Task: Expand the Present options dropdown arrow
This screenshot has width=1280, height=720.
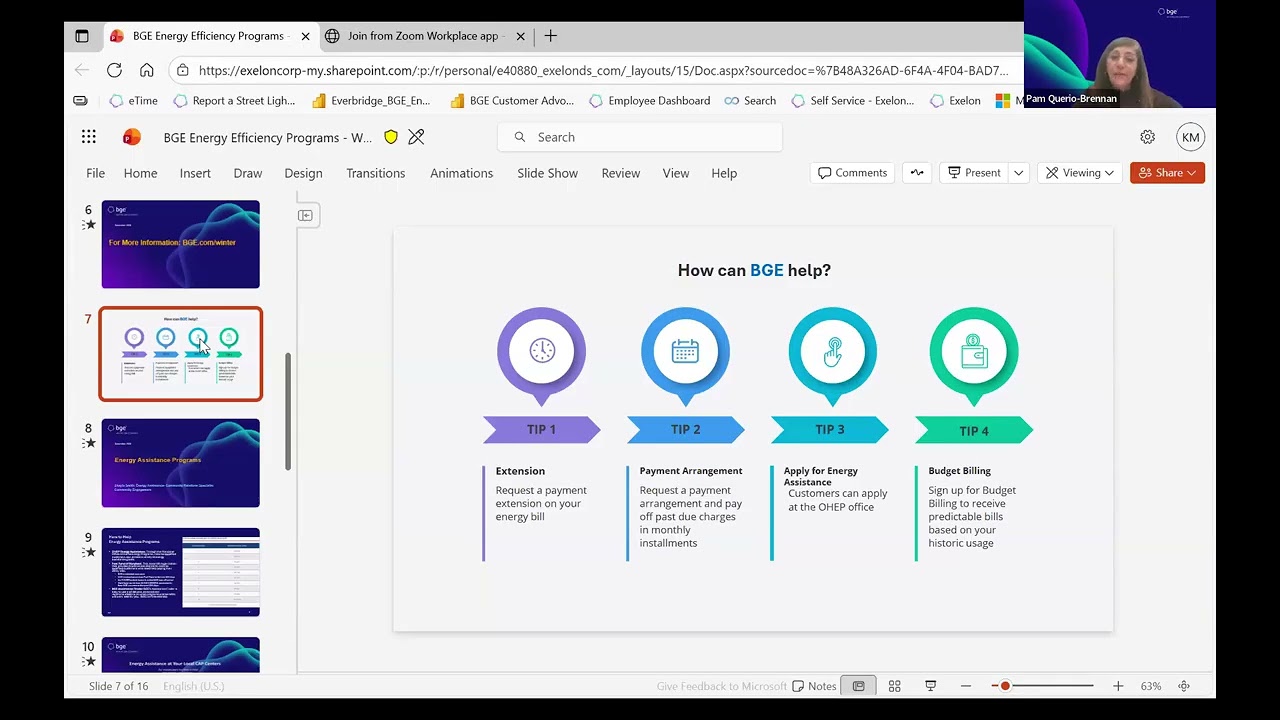Action: coord(1018,173)
